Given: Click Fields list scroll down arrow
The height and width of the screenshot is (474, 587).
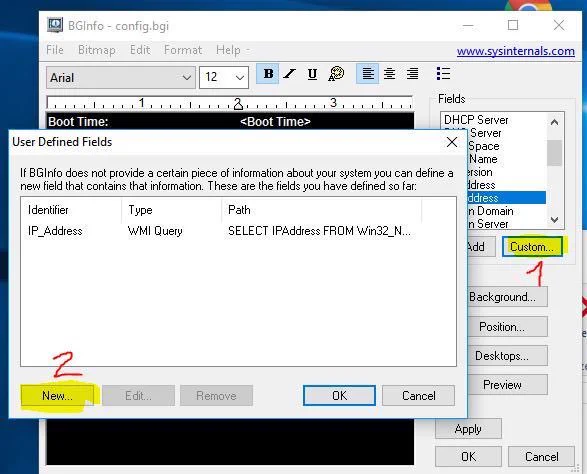Looking at the screenshot, I should tap(554, 220).
